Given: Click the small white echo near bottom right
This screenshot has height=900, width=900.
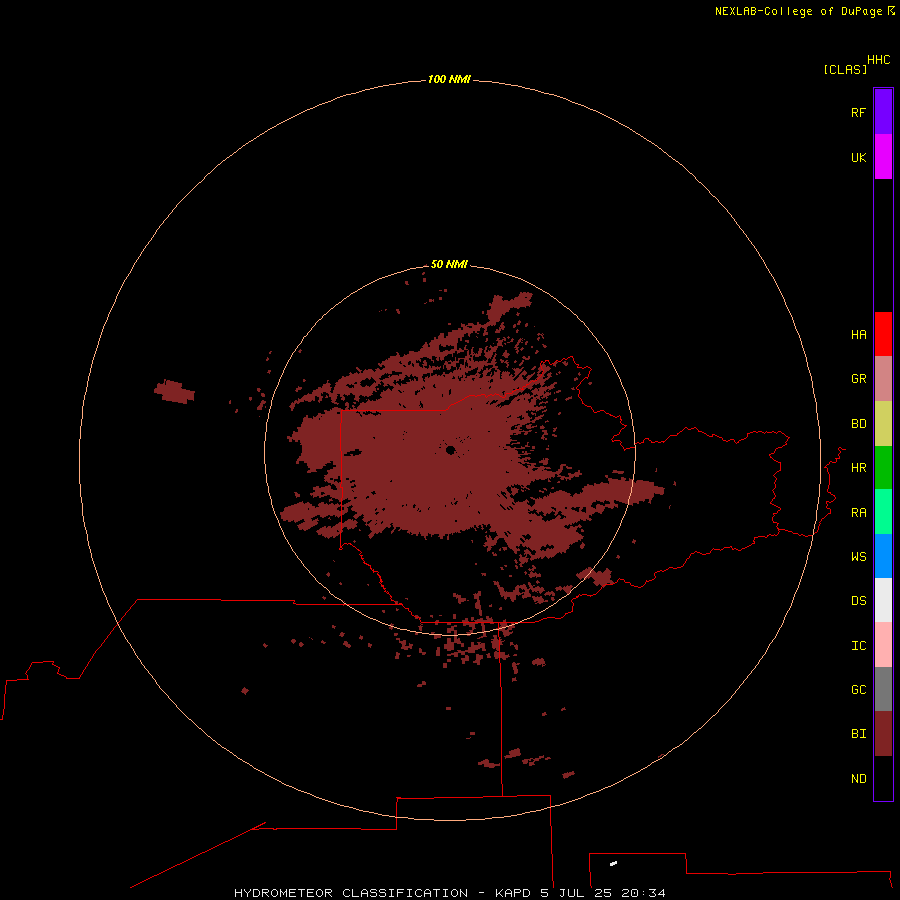Looking at the screenshot, I should [x=613, y=863].
